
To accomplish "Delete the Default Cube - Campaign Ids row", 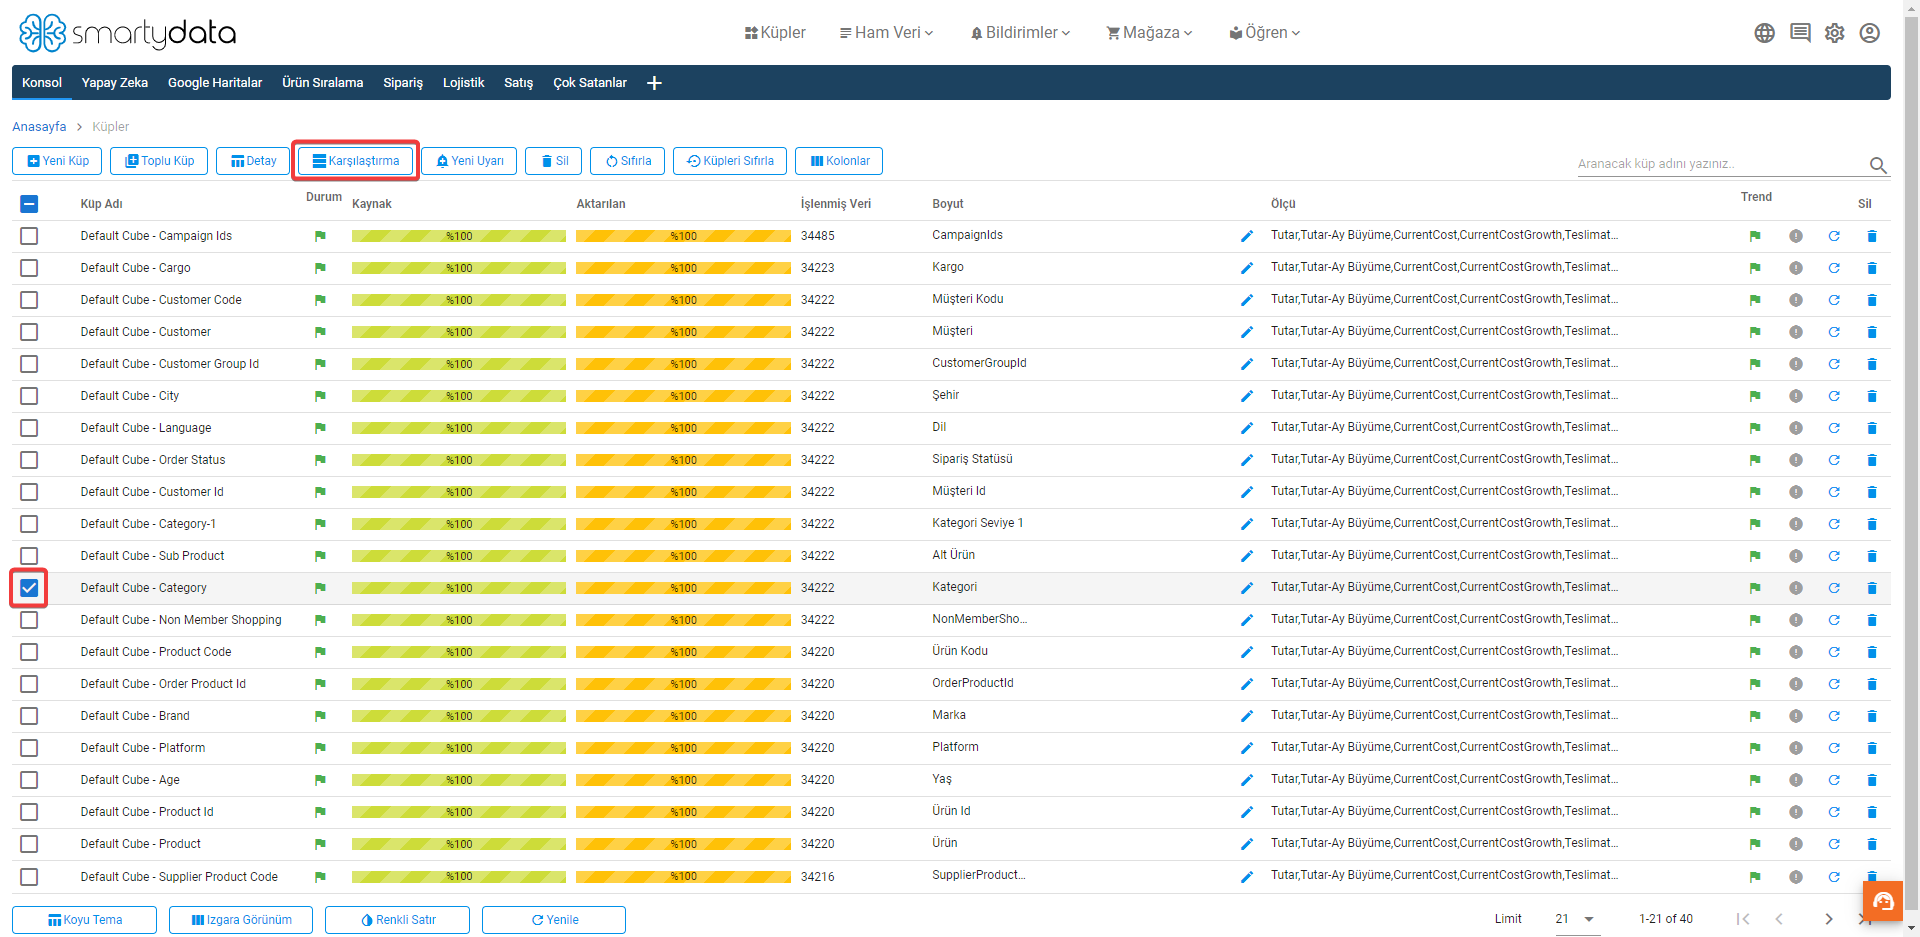I will [x=1872, y=236].
